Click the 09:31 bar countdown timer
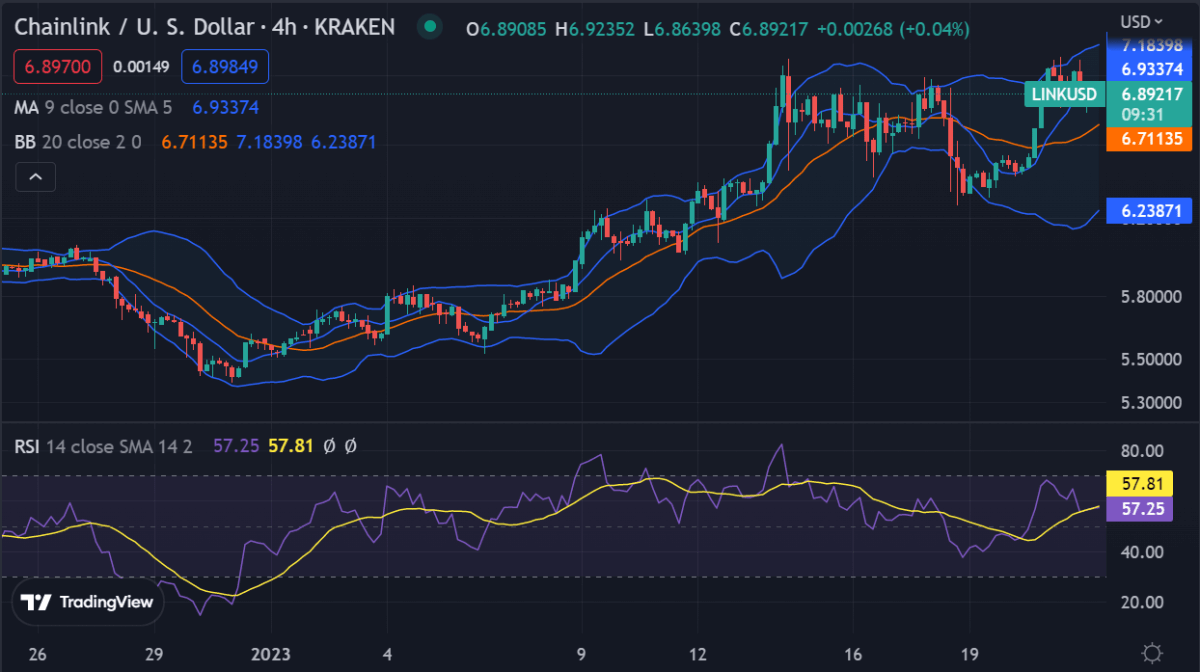The width and height of the screenshot is (1200, 672). click(1140, 113)
